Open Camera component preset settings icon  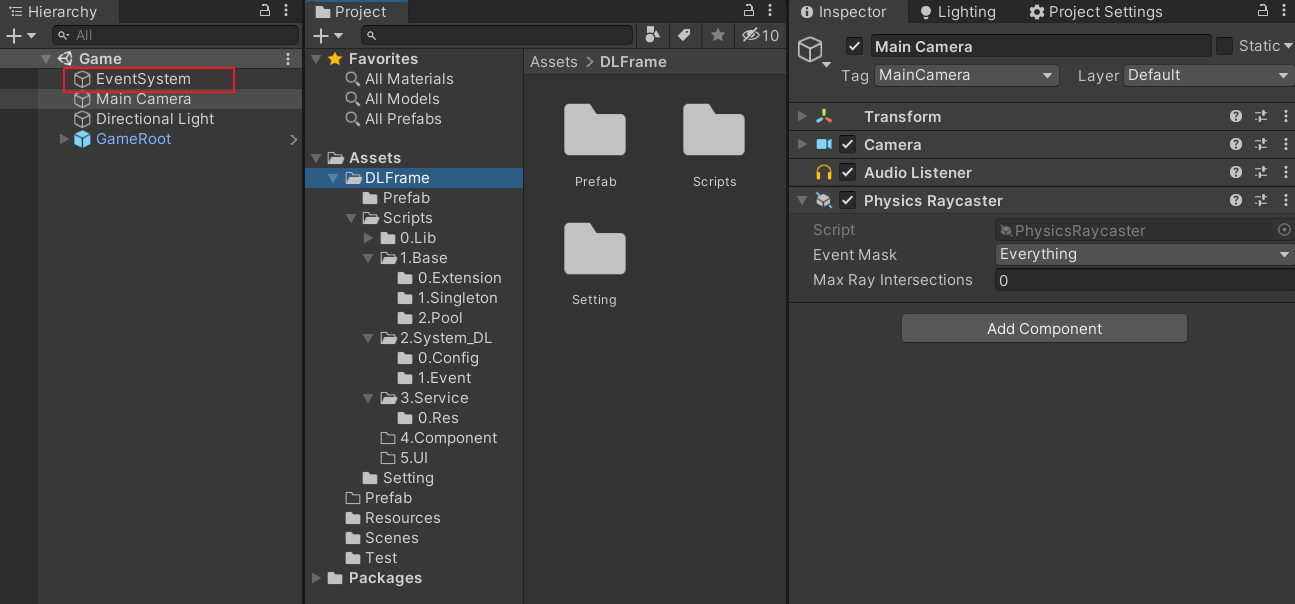[x=1261, y=145]
